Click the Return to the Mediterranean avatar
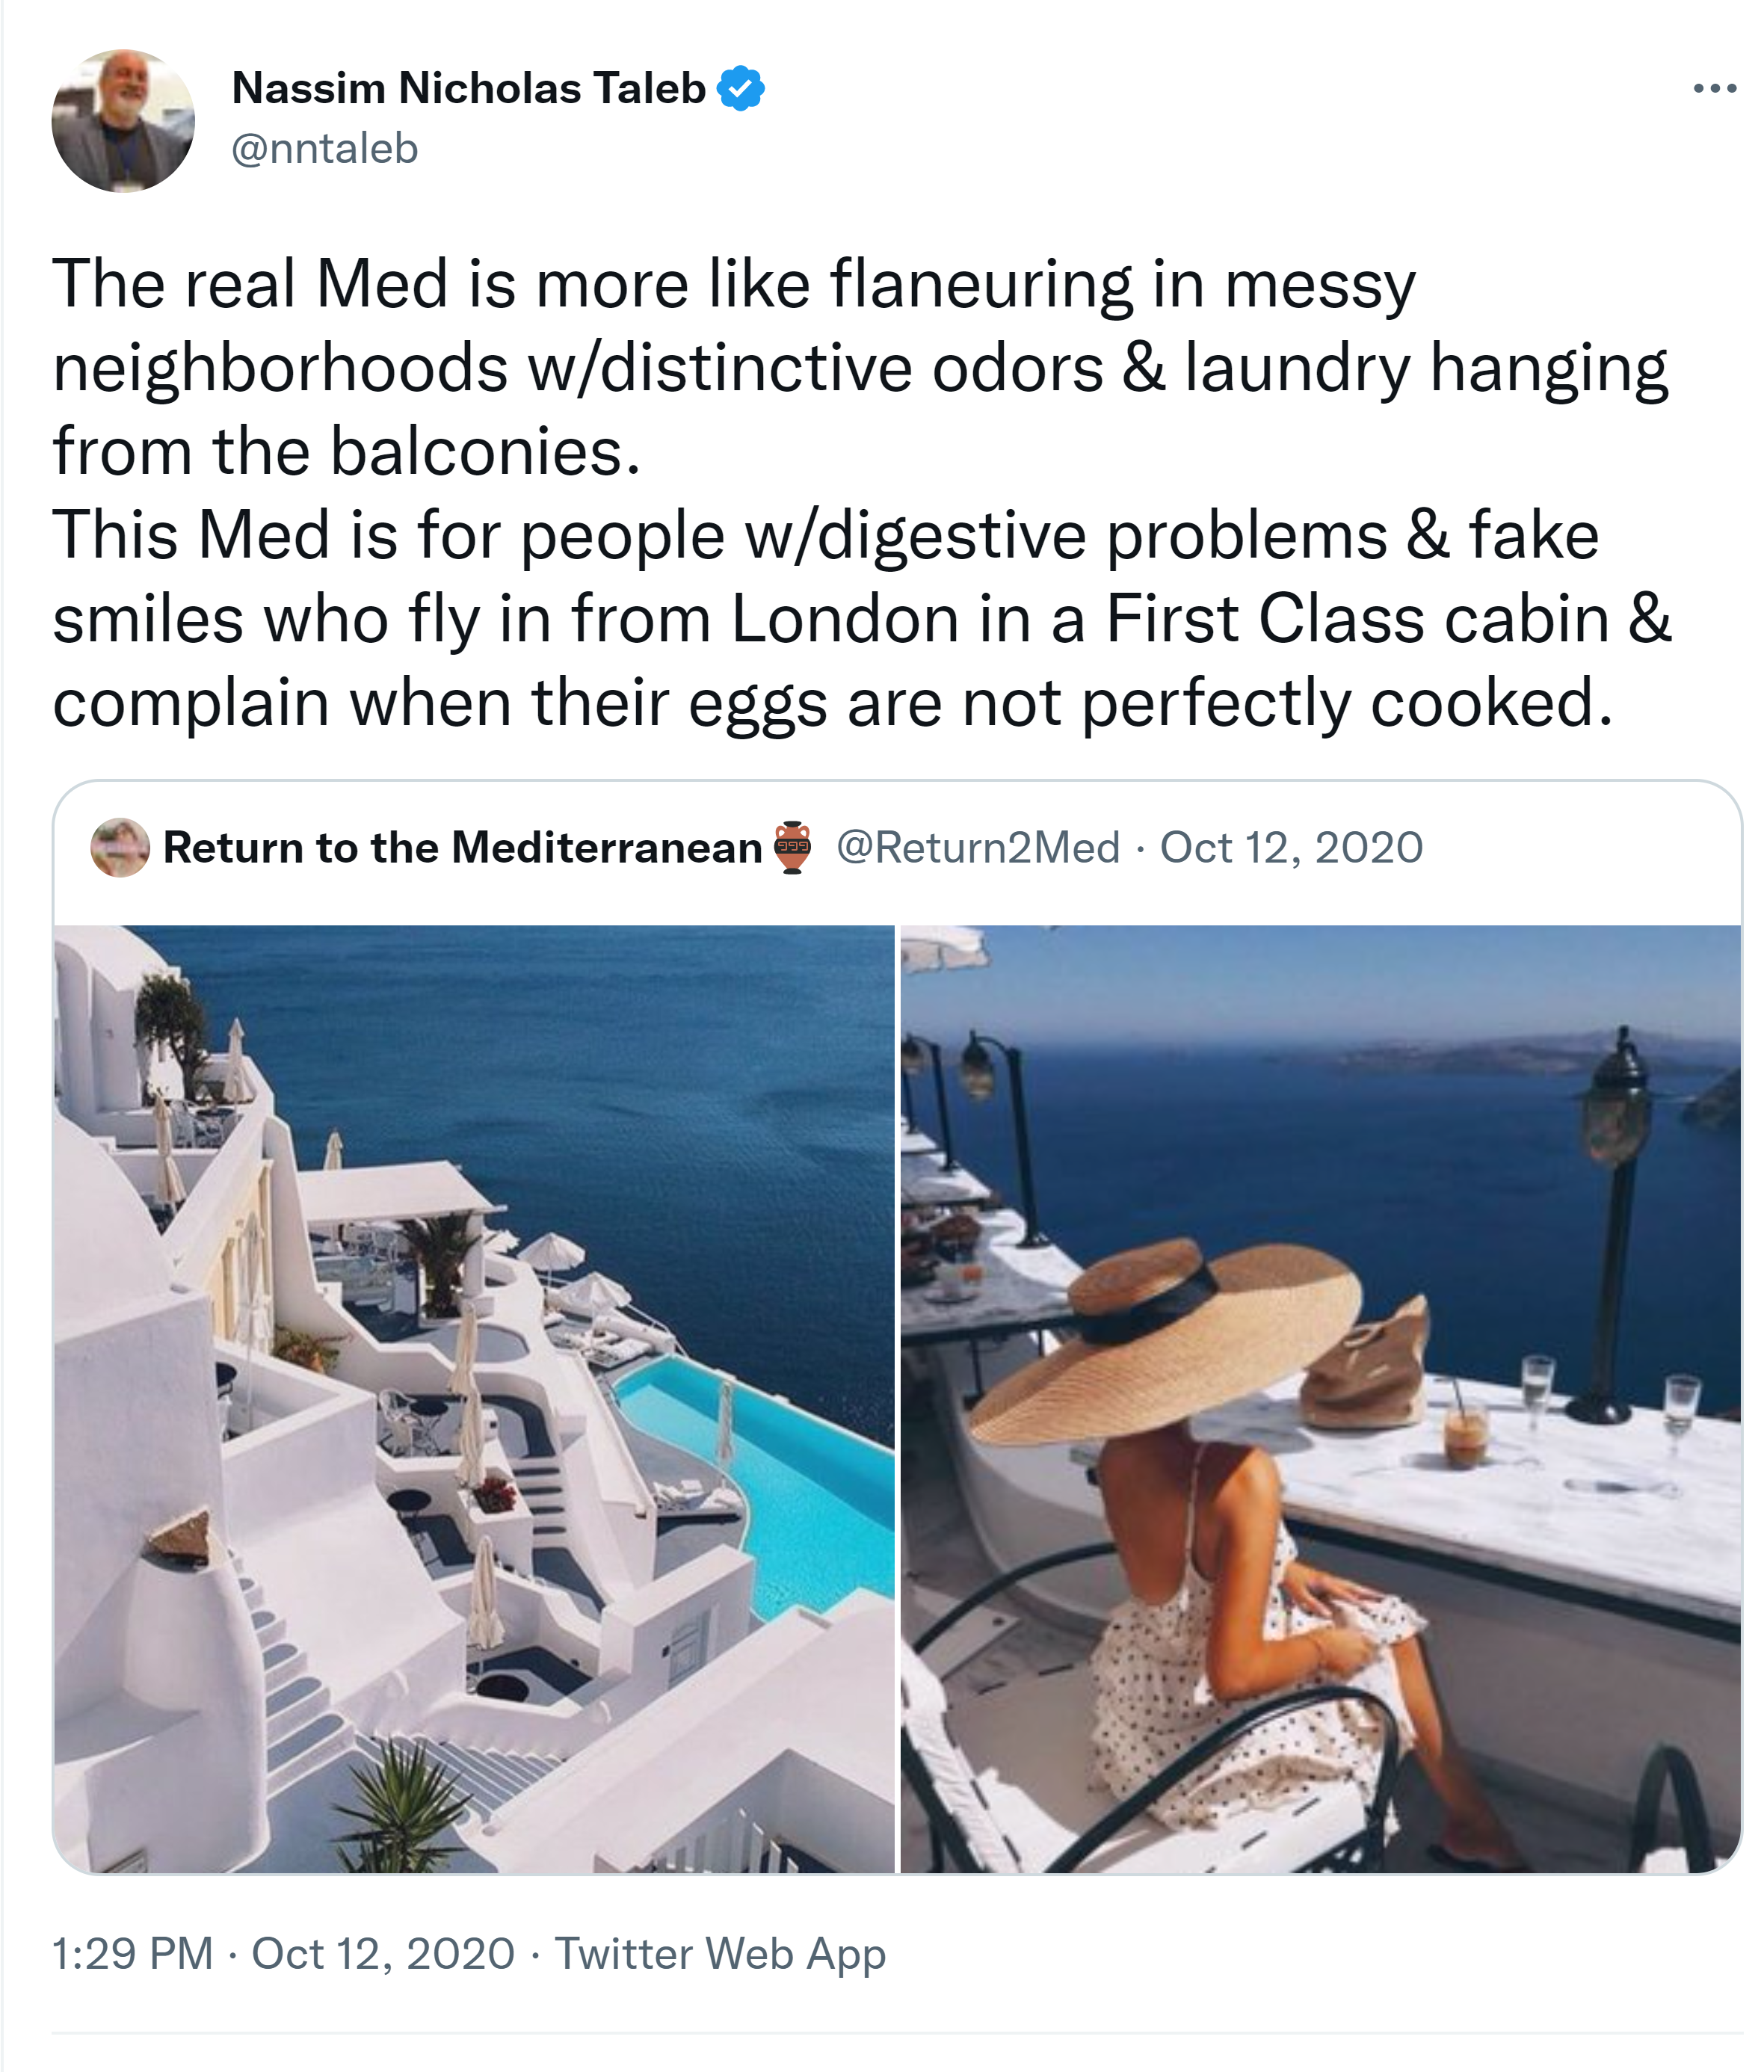The image size is (1764, 2072). [120, 848]
